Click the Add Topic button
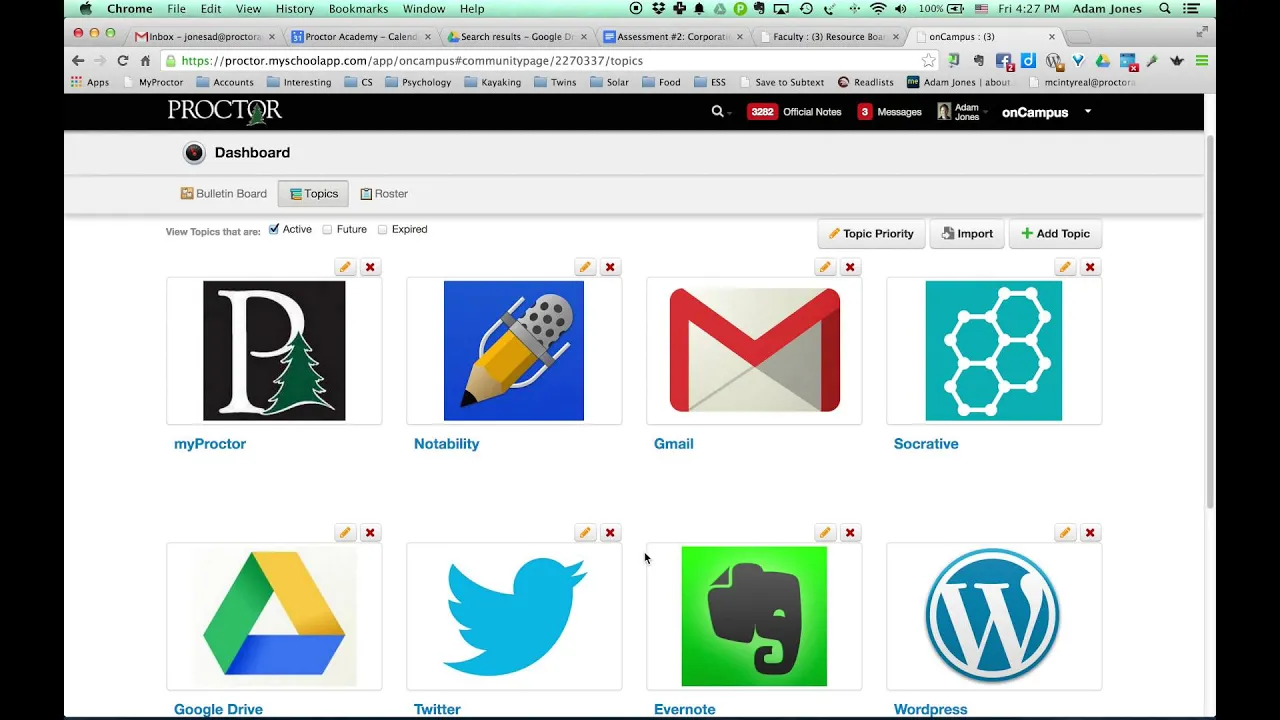The width and height of the screenshot is (1280, 720). click(1055, 234)
